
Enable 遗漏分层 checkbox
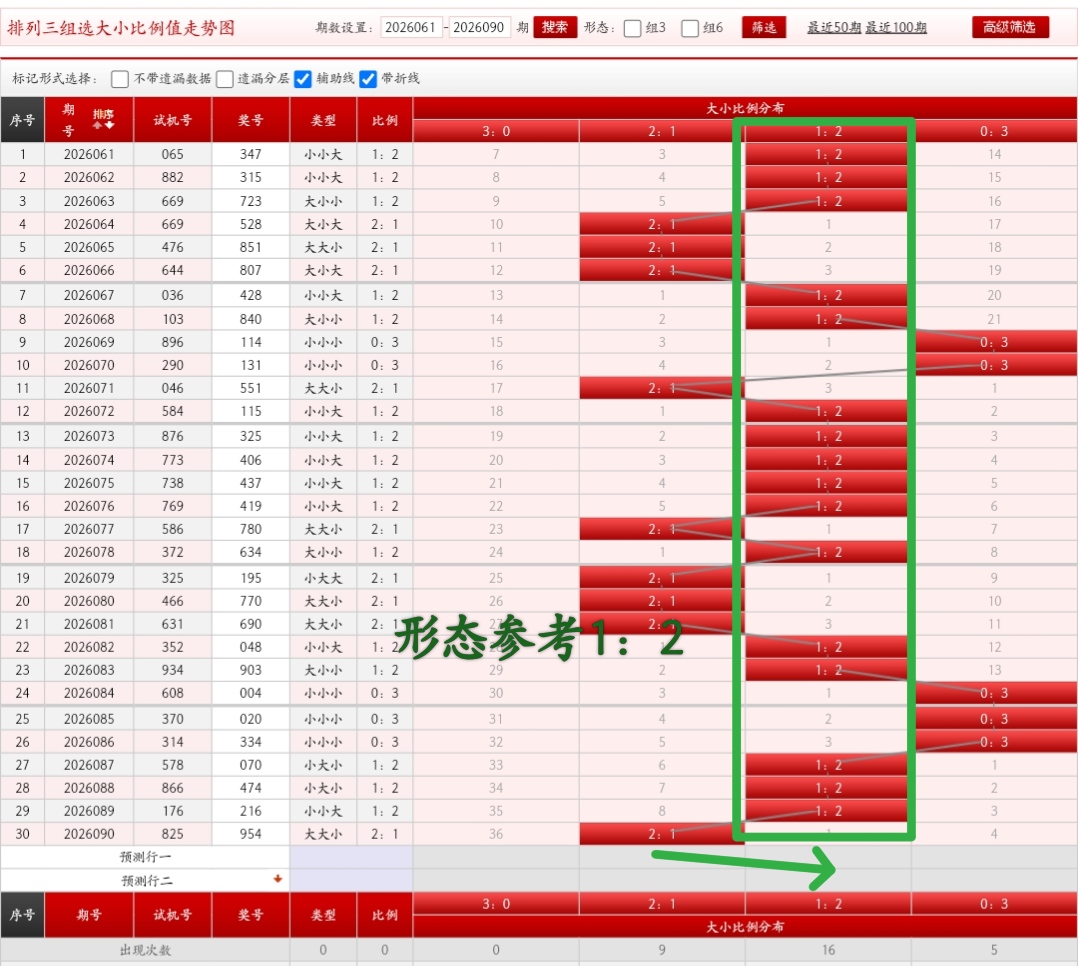click(x=225, y=79)
